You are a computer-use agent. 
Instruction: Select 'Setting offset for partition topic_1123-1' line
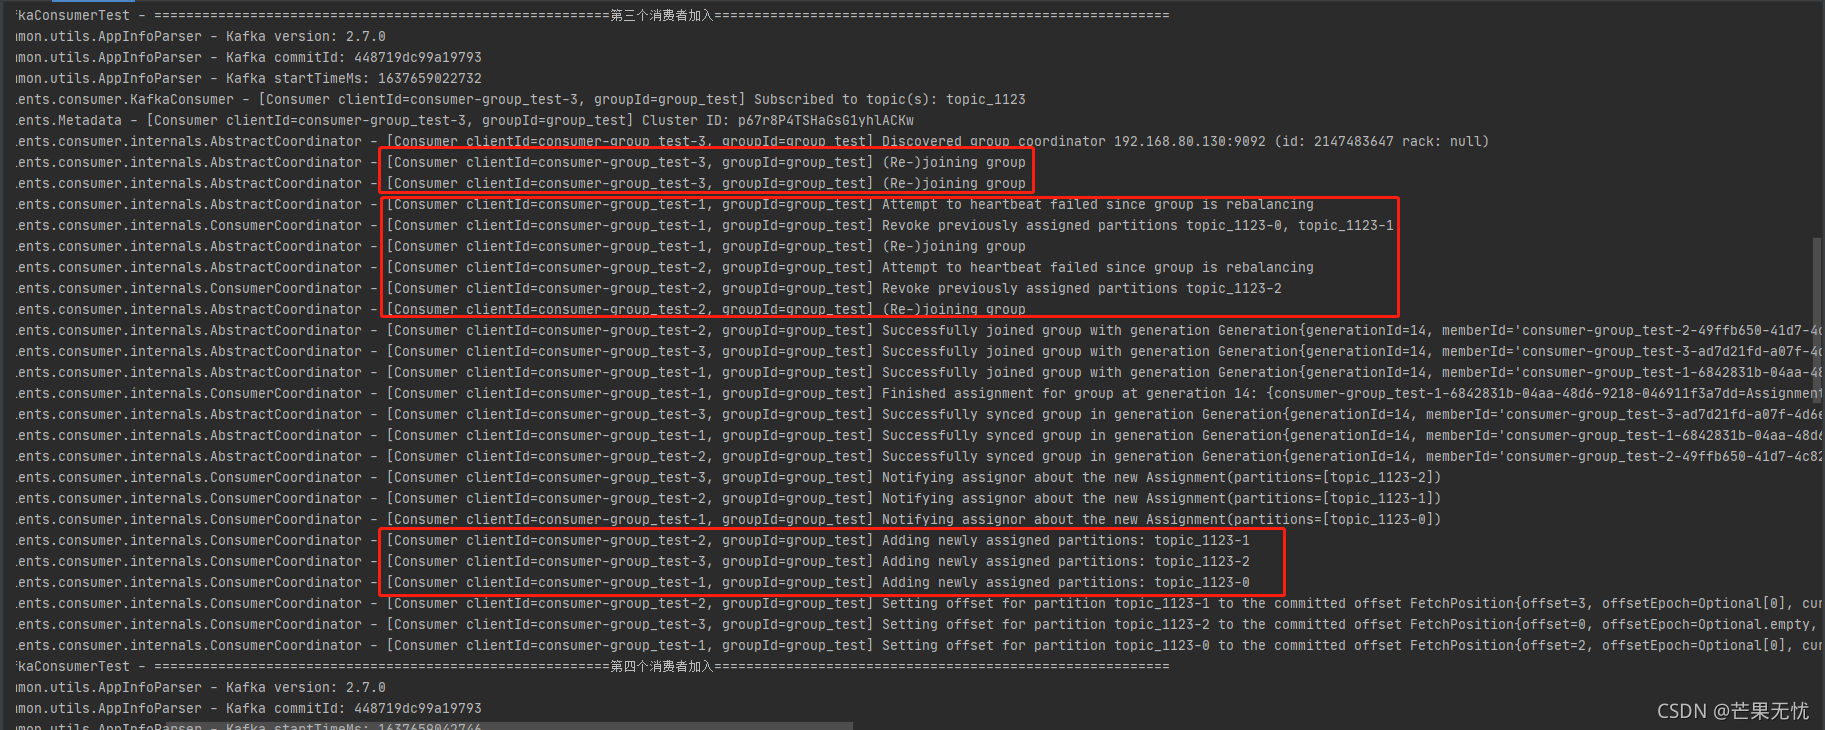[919, 603]
